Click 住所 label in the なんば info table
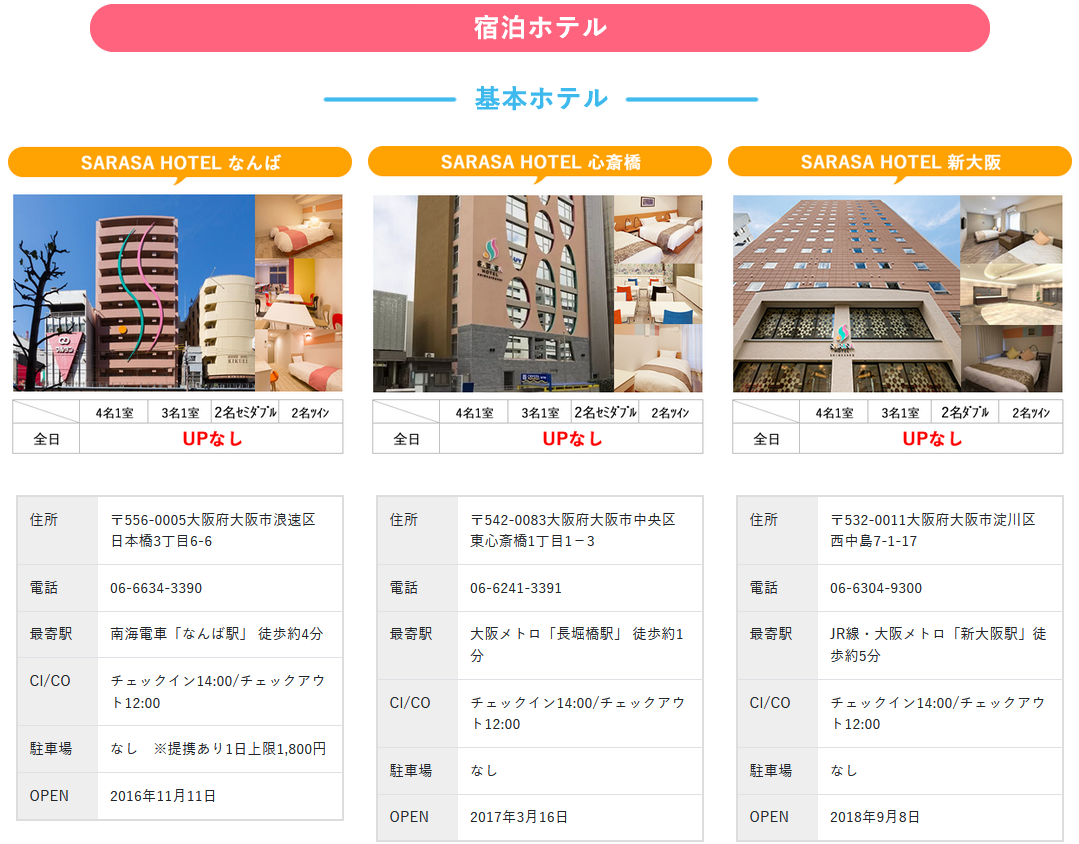This screenshot has height=844, width=1079. tap(43, 520)
